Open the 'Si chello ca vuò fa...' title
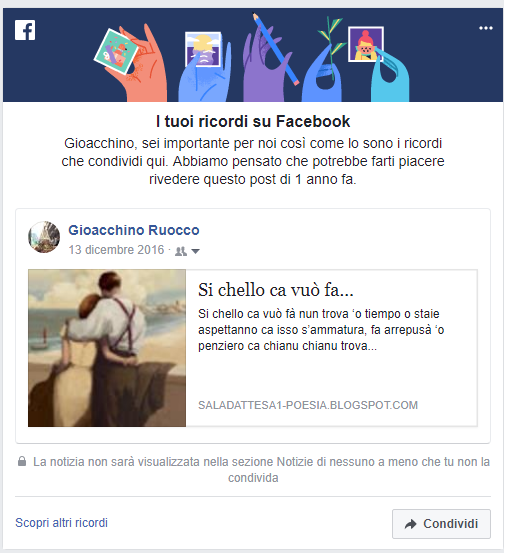This screenshot has height=553, width=510. (x=275, y=290)
